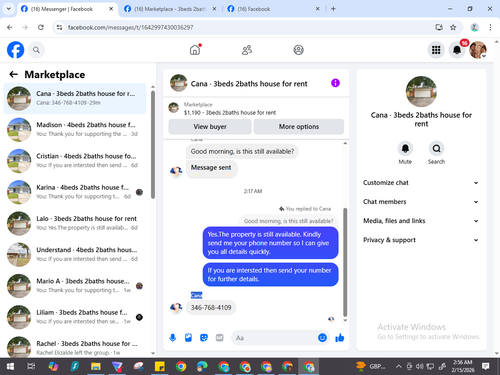
Task: Open the Facebook apps grid menu
Action: pyautogui.click(x=436, y=50)
